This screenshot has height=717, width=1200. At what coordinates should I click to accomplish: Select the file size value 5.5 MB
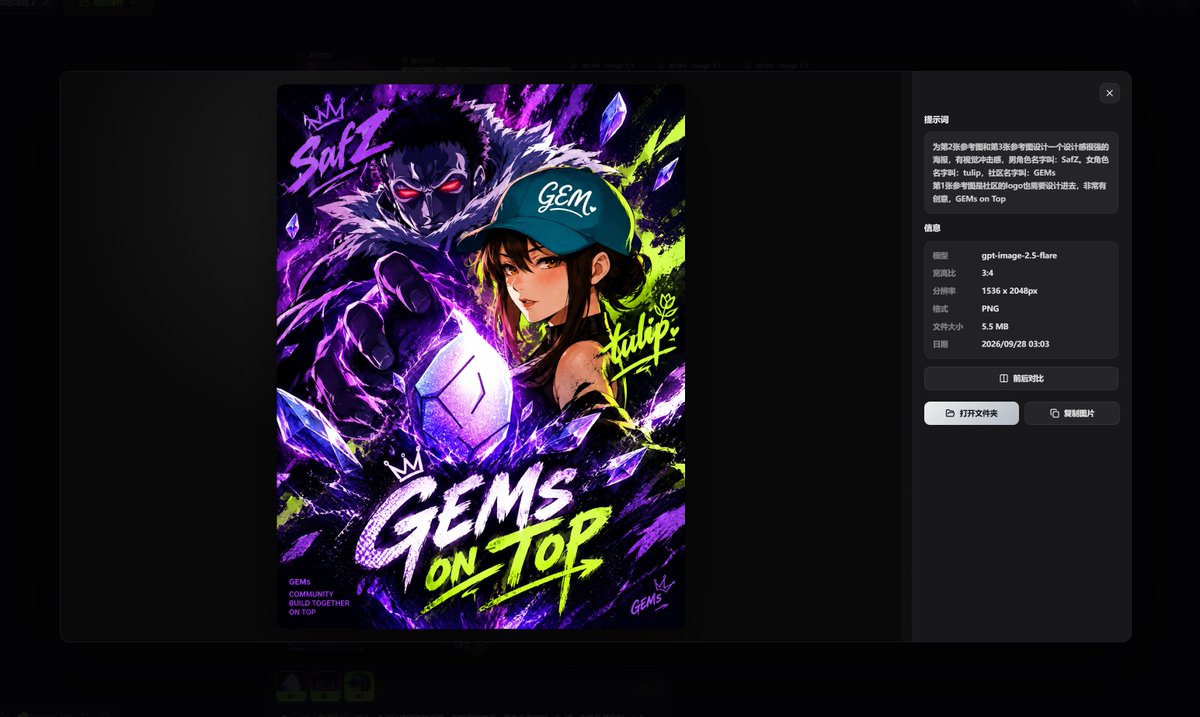coord(994,327)
